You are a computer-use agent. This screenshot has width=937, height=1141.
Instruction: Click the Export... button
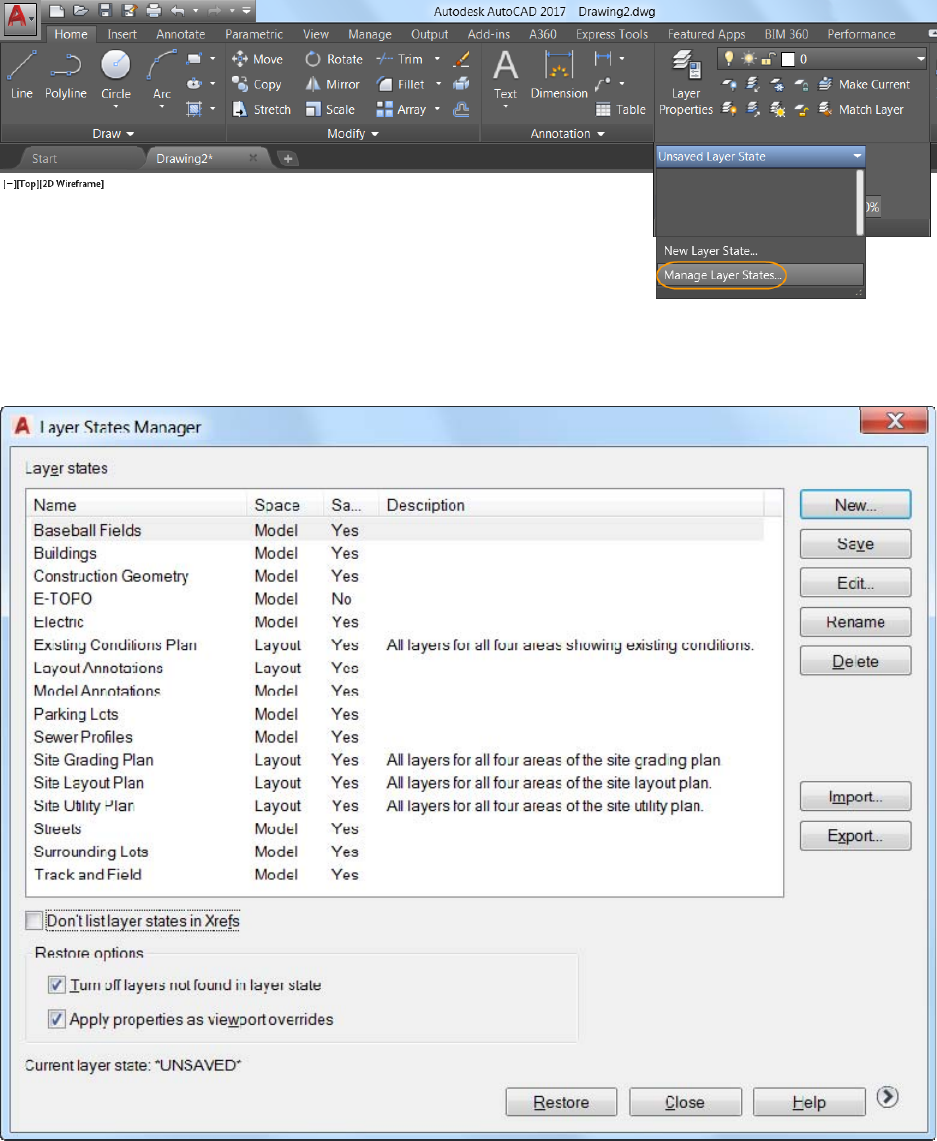pyautogui.click(x=856, y=835)
